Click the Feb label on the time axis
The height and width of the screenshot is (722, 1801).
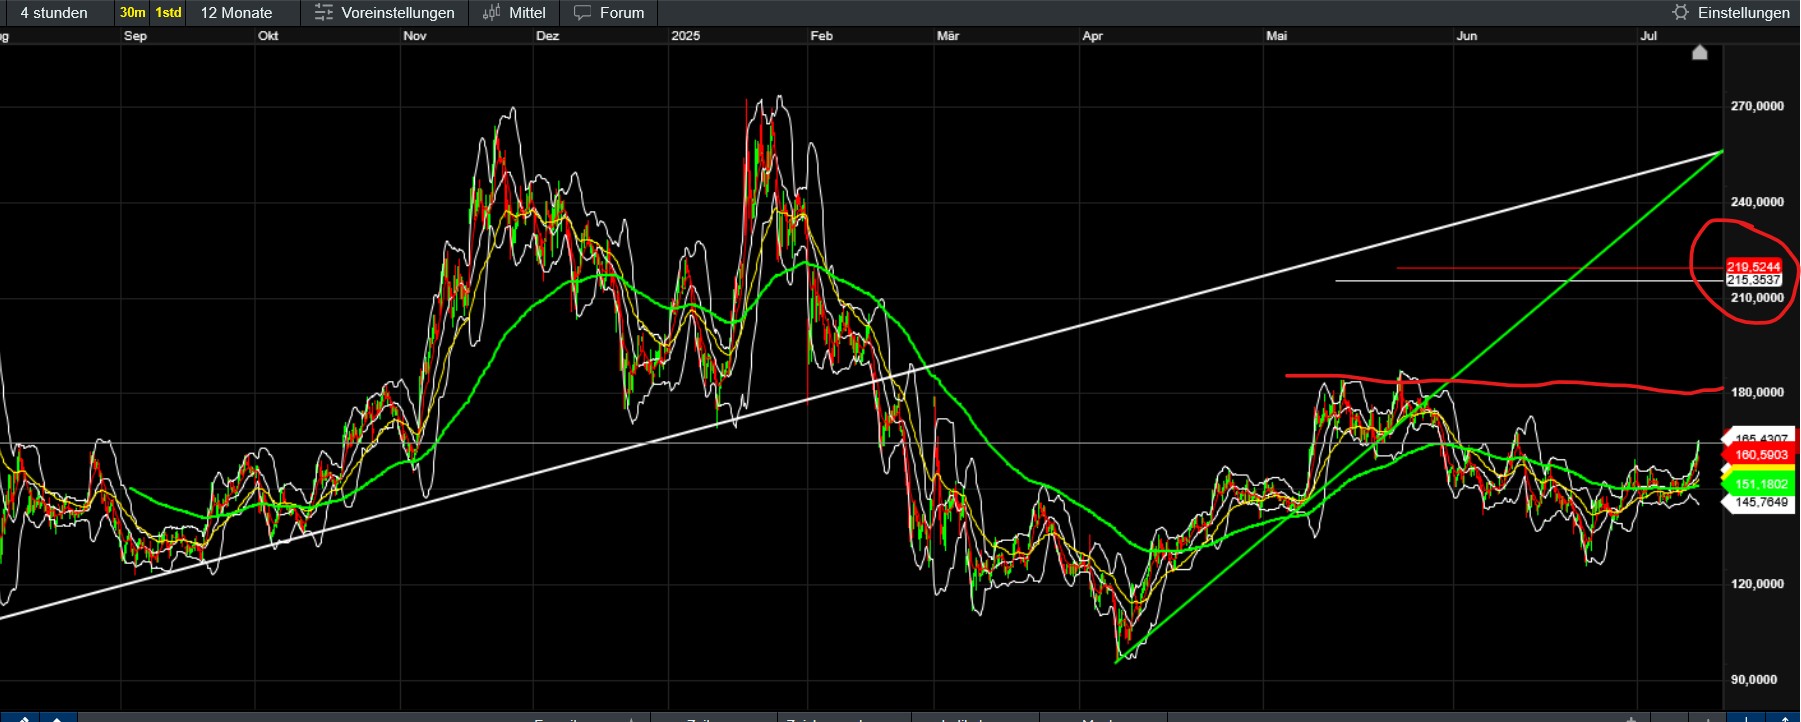[821, 36]
